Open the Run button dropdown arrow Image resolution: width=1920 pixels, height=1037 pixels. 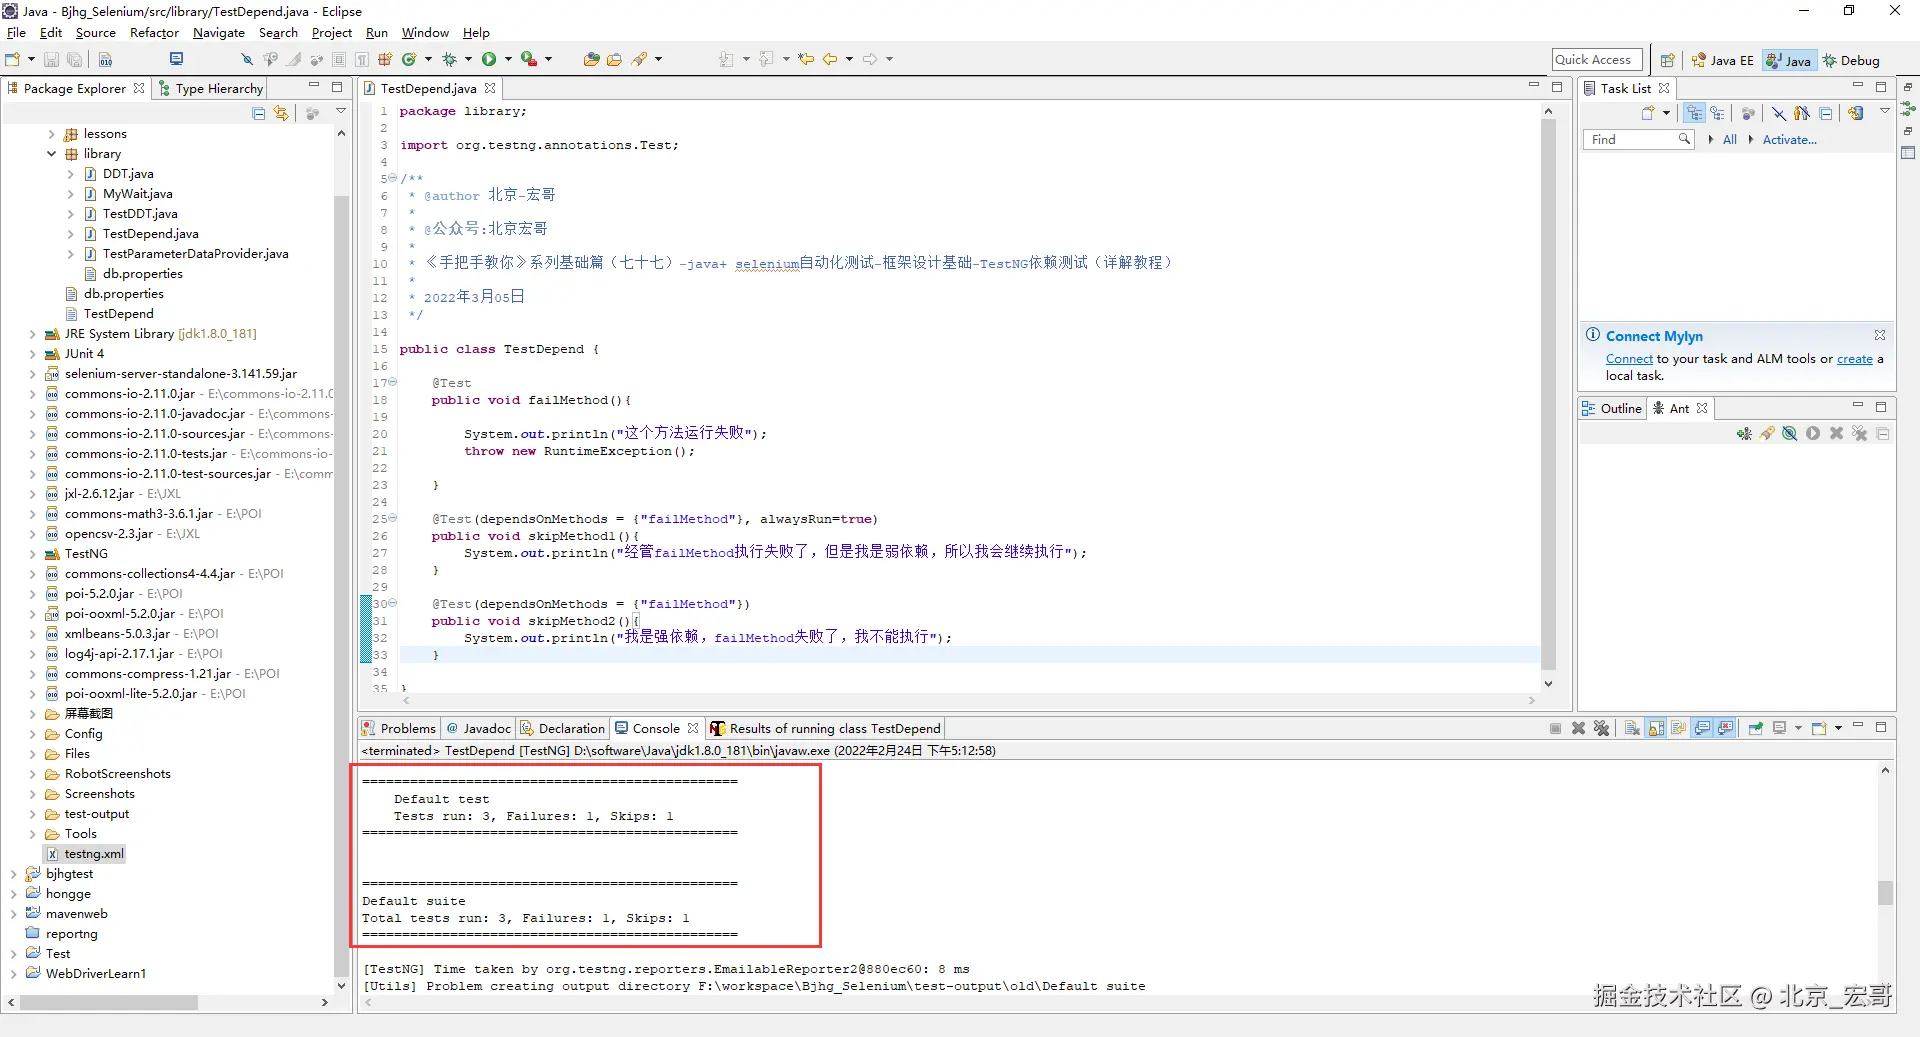[508, 59]
